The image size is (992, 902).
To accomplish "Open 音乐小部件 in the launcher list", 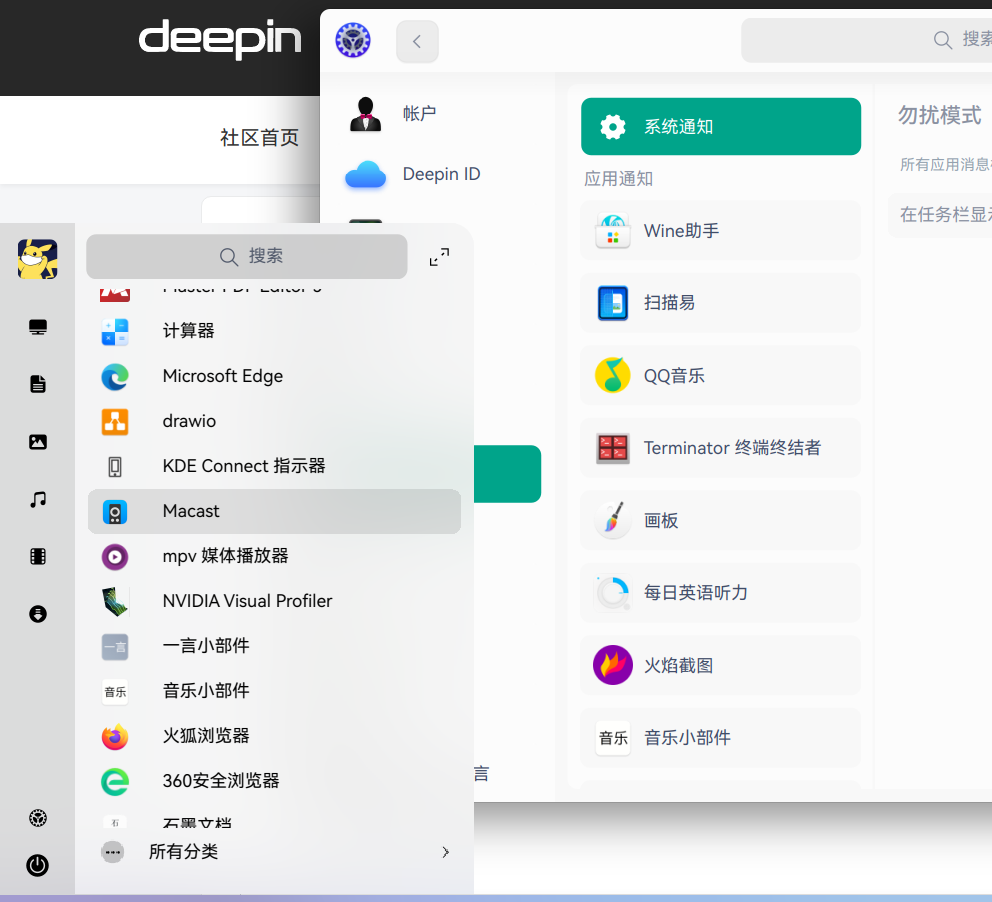I will [274, 691].
